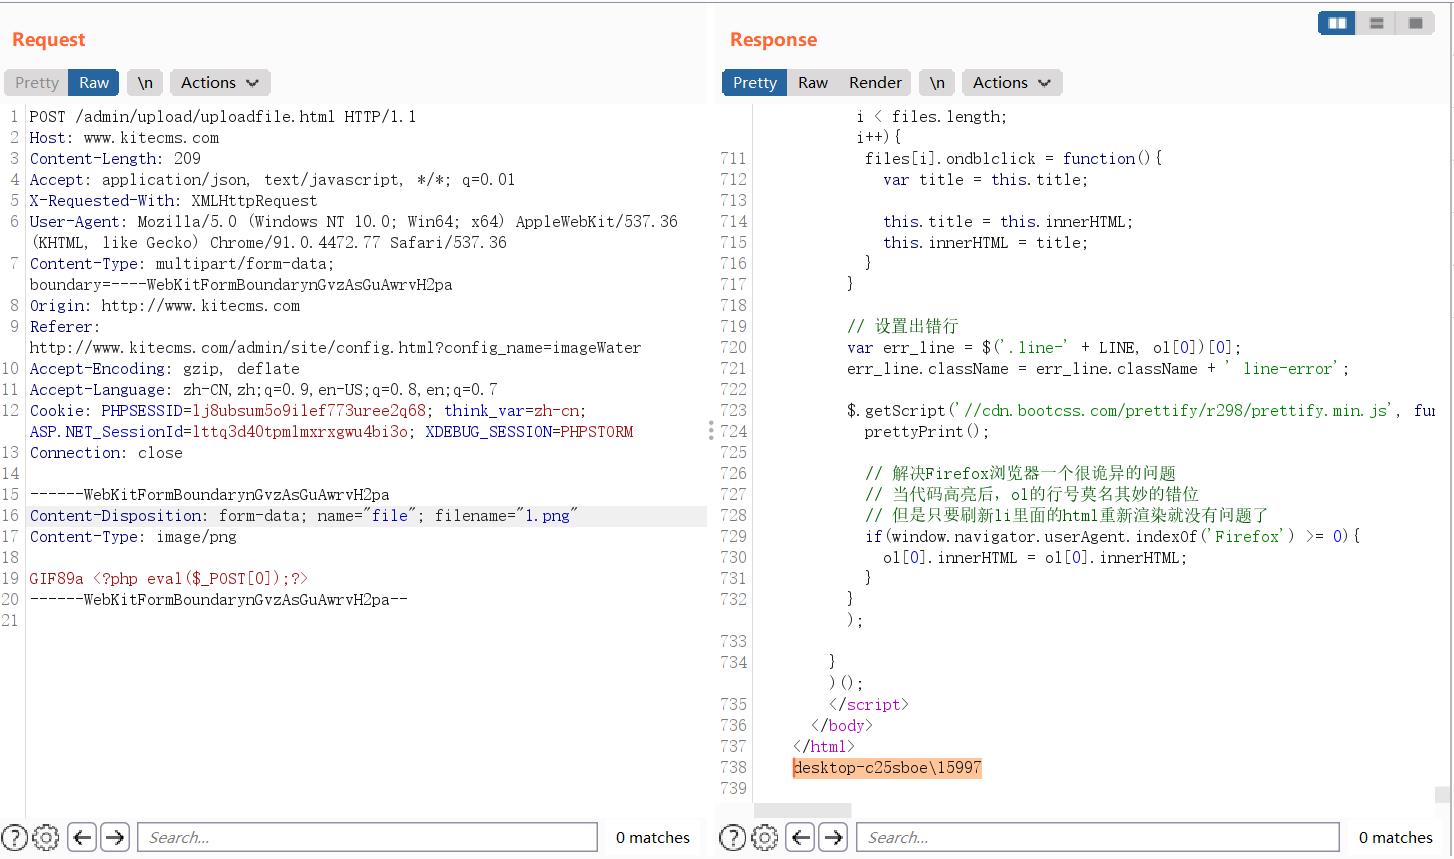Click the POST /admin/upload/uploadfile.html request line
Image resolution: width=1454 pixels, height=859 pixels.
[223, 116]
